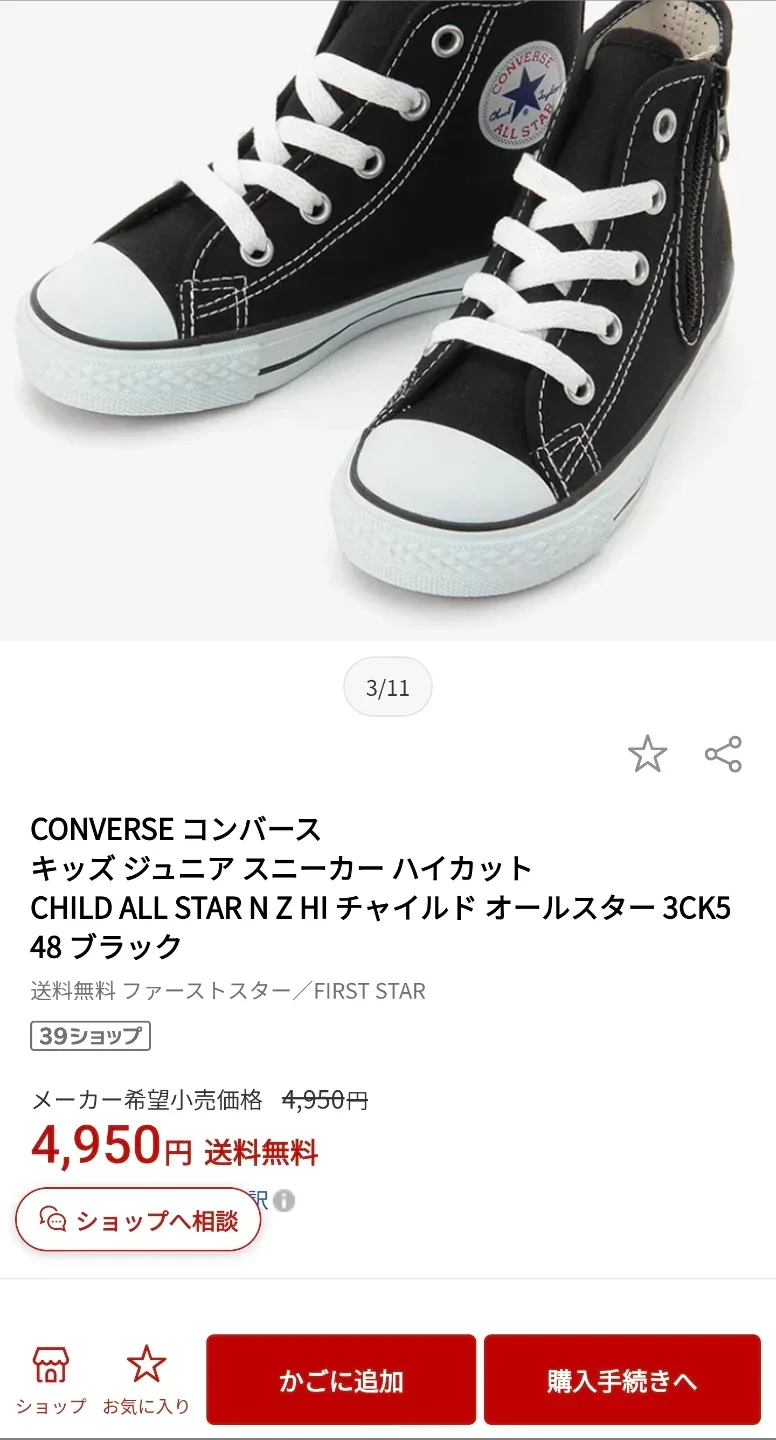Tap the ショップ storefront icon
This screenshot has height=1440, width=776.
[51, 1364]
